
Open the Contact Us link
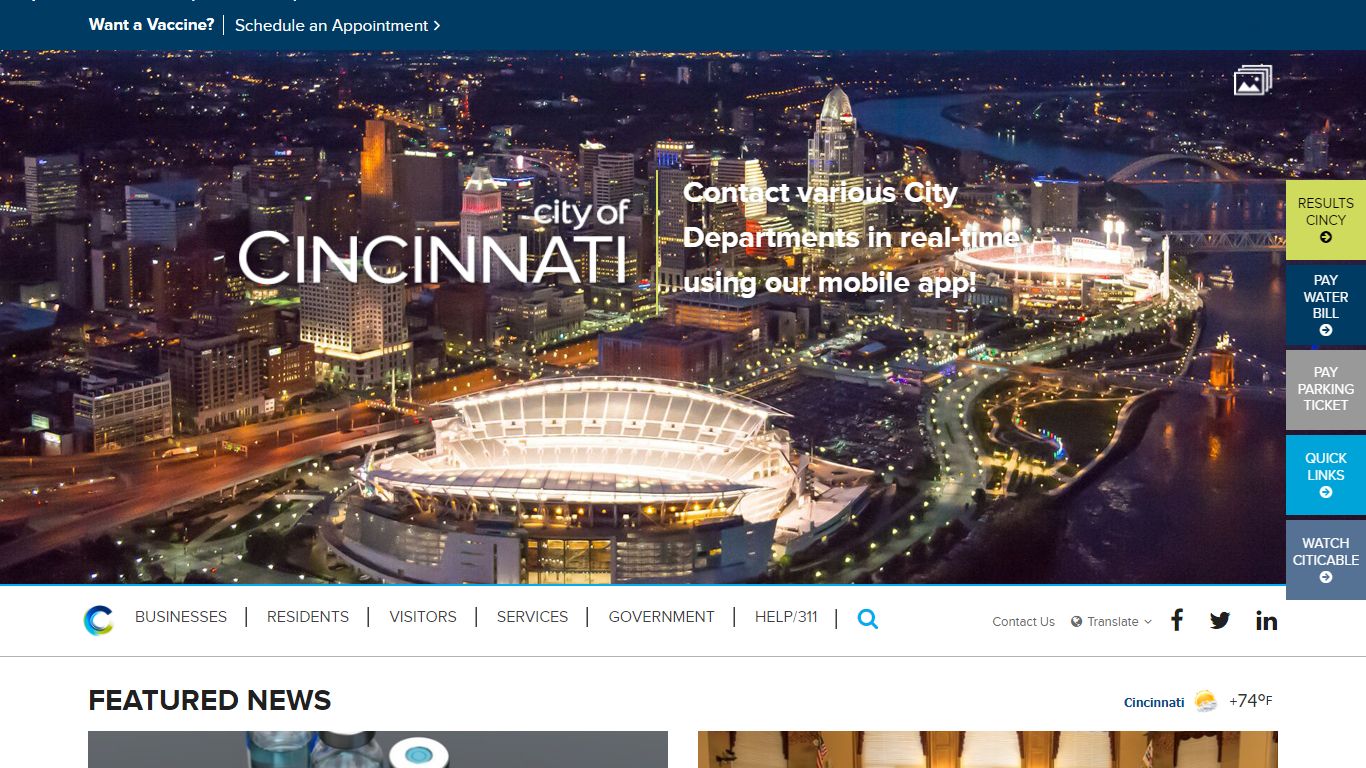point(1023,621)
